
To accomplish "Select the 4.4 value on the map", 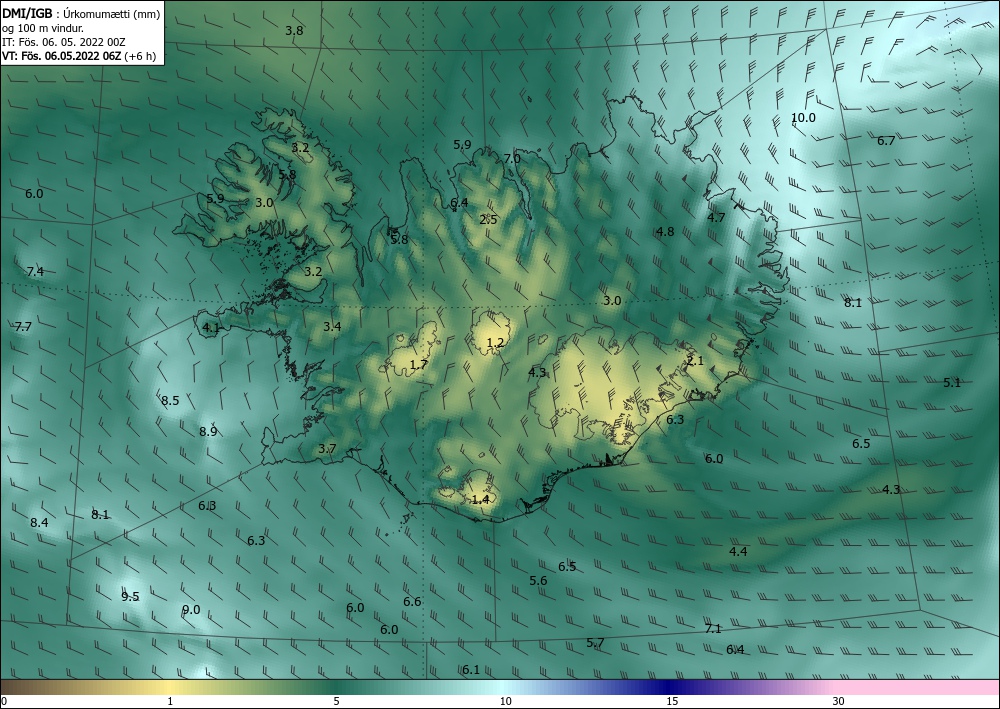I will (738, 552).
